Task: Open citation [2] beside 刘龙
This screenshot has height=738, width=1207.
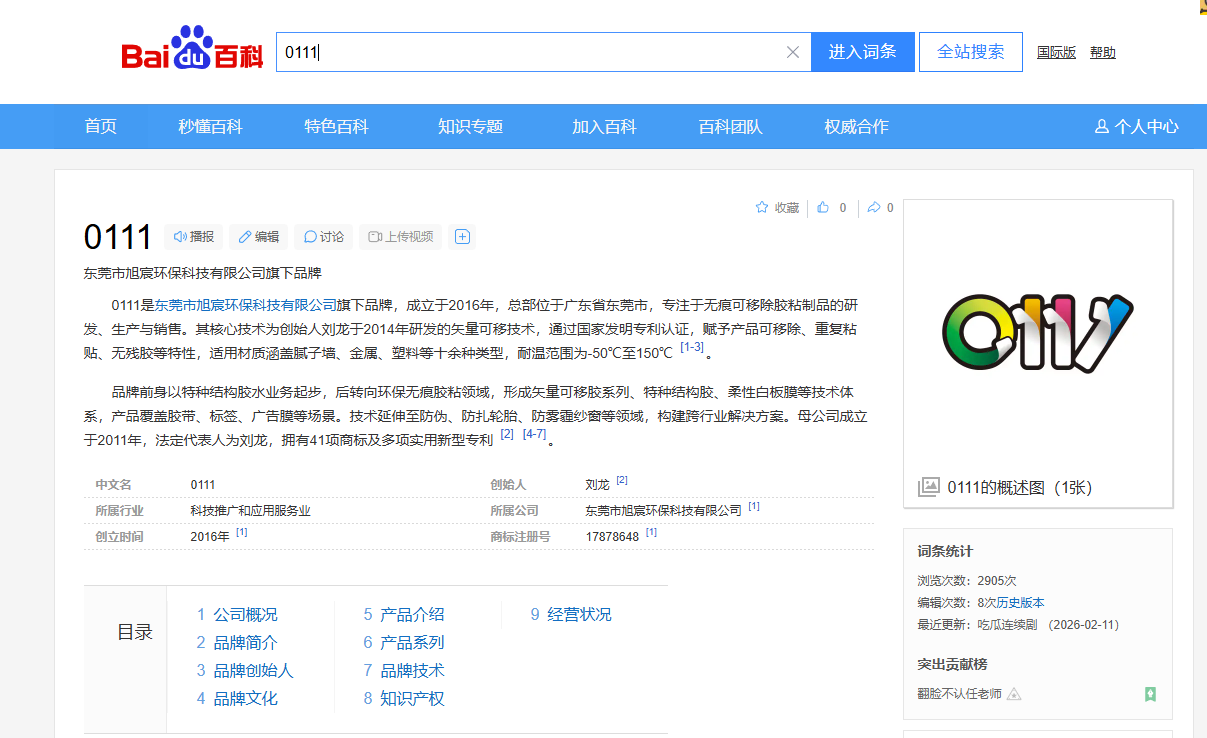Action: [622, 479]
